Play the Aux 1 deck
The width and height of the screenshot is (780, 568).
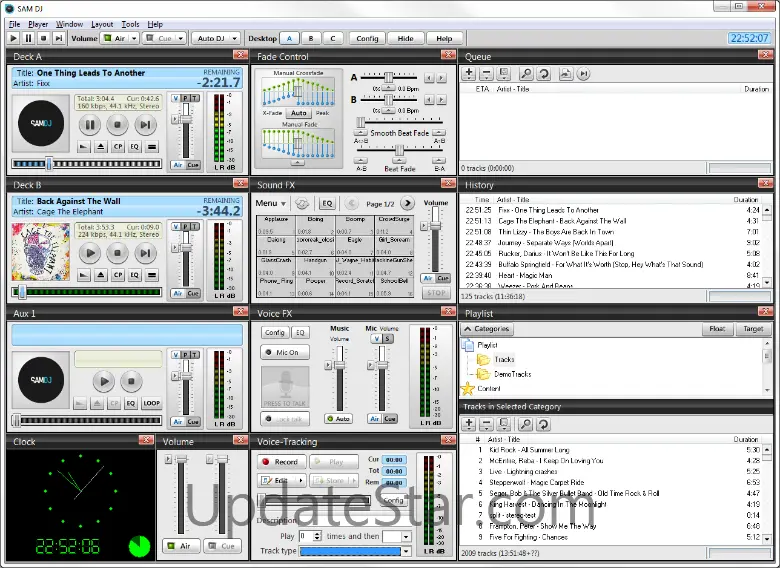[104, 381]
